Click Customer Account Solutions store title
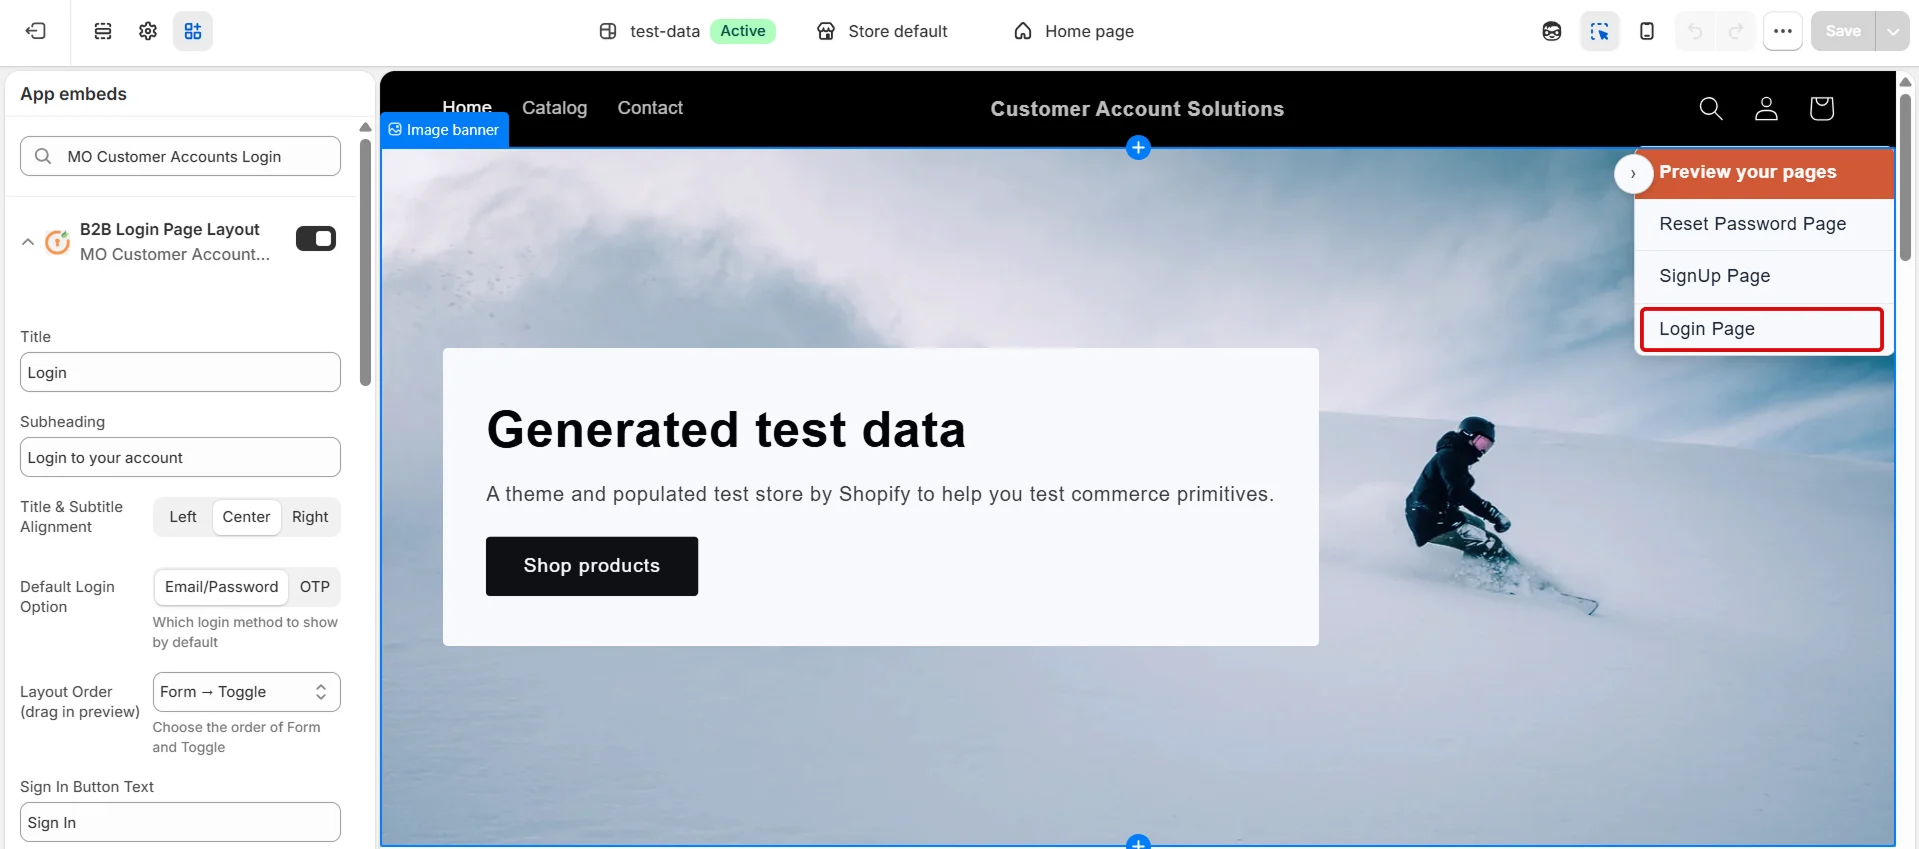This screenshot has height=849, width=1919. coord(1137,109)
